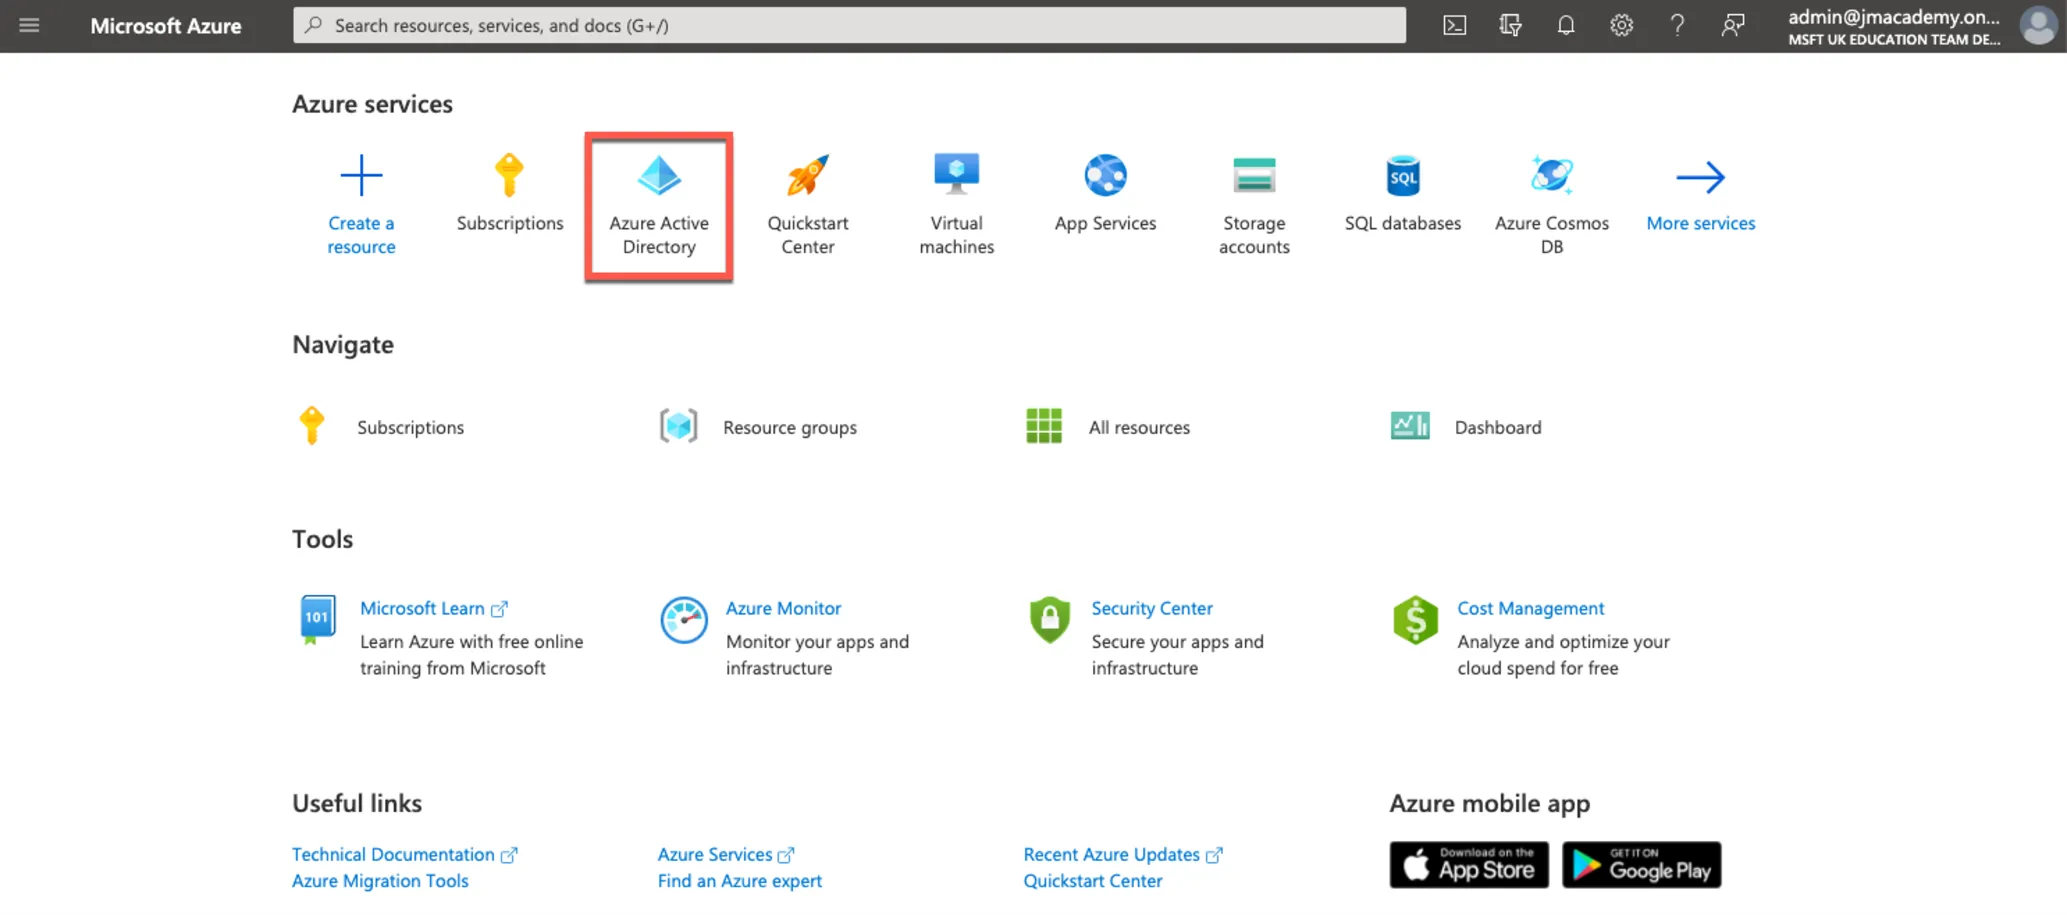2067x915 pixels.
Task: Click the Resource groups cube icon
Action: pos(678,426)
